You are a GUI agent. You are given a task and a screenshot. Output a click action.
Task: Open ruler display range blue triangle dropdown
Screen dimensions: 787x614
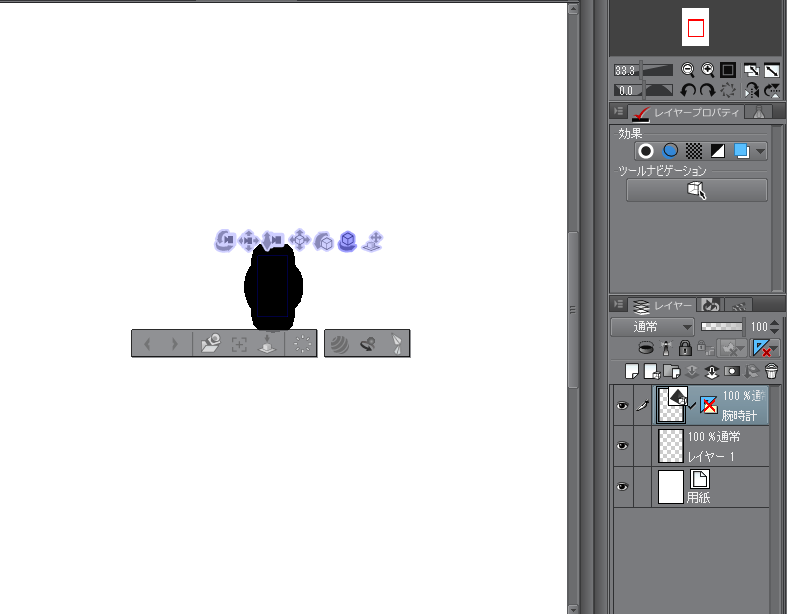[x=765, y=347]
